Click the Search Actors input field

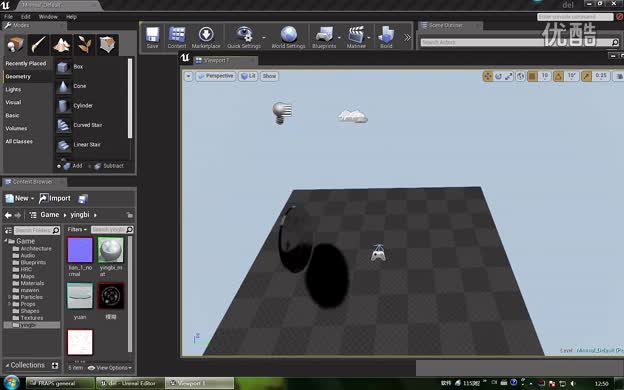pos(516,42)
